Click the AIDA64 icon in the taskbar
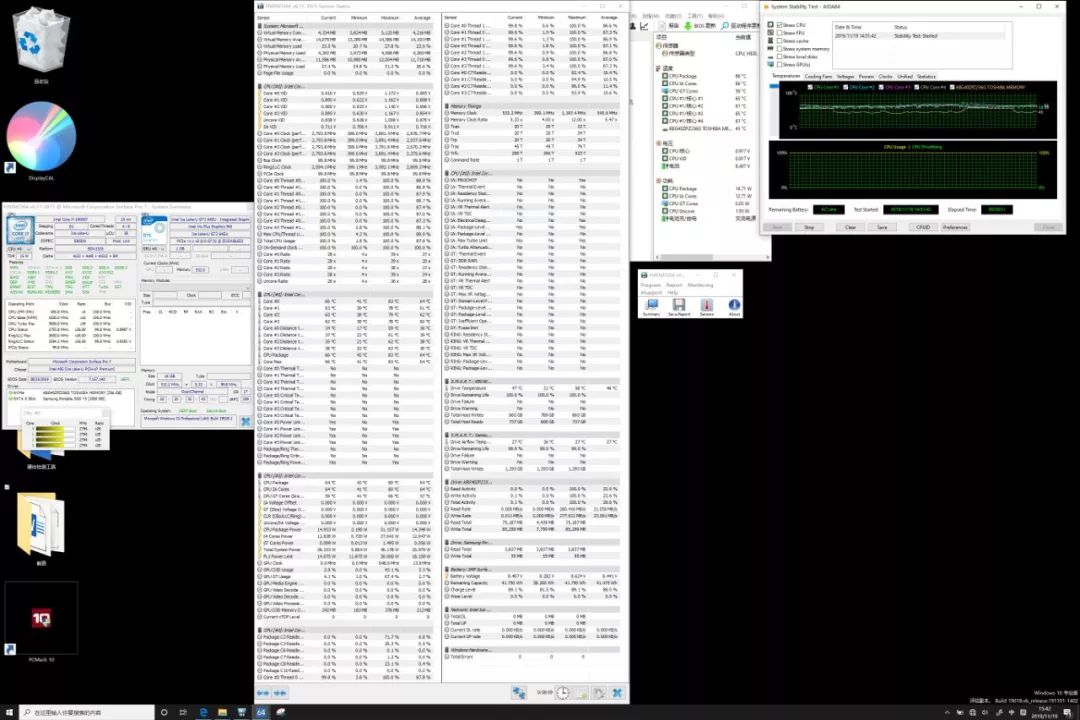The width and height of the screenshot is (1080, 720). [x=261, y=712]
